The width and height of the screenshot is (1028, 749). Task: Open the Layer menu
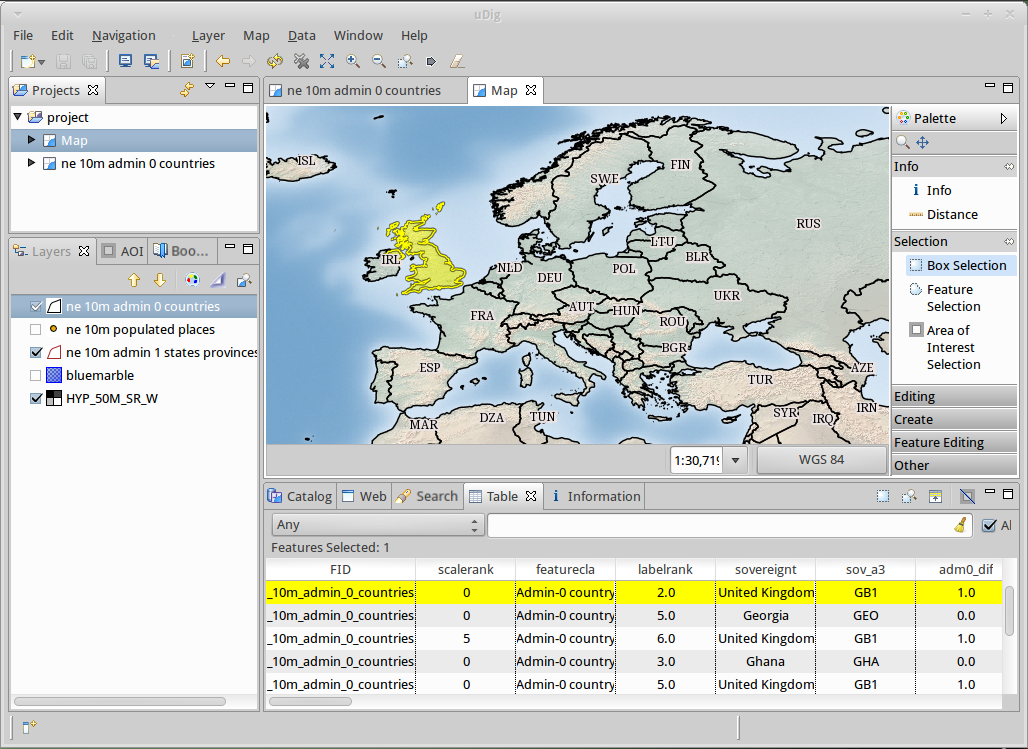(208, 35)
